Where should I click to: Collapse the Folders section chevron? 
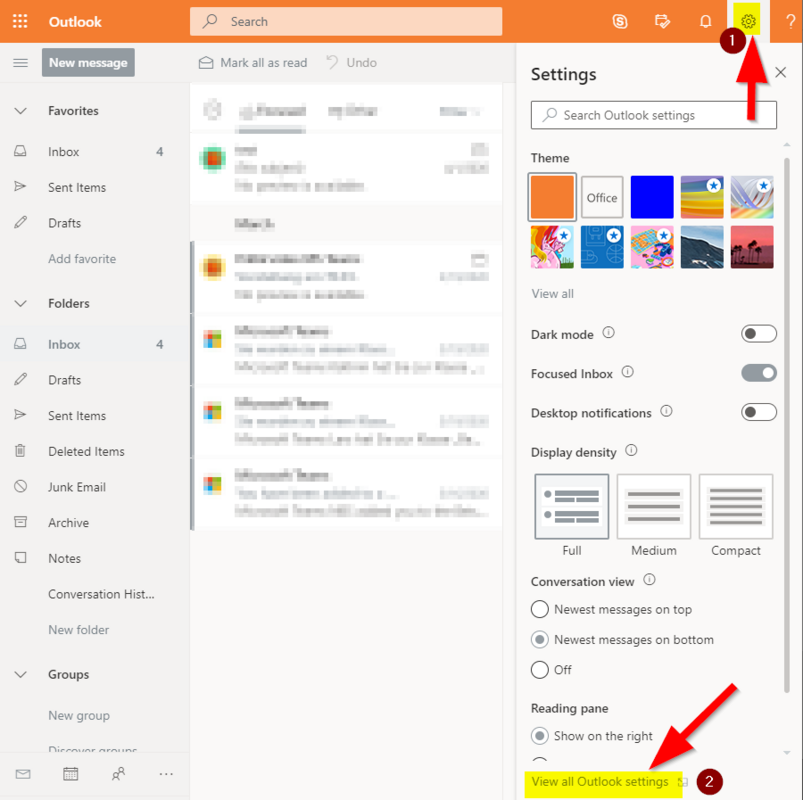pos(20,303)
